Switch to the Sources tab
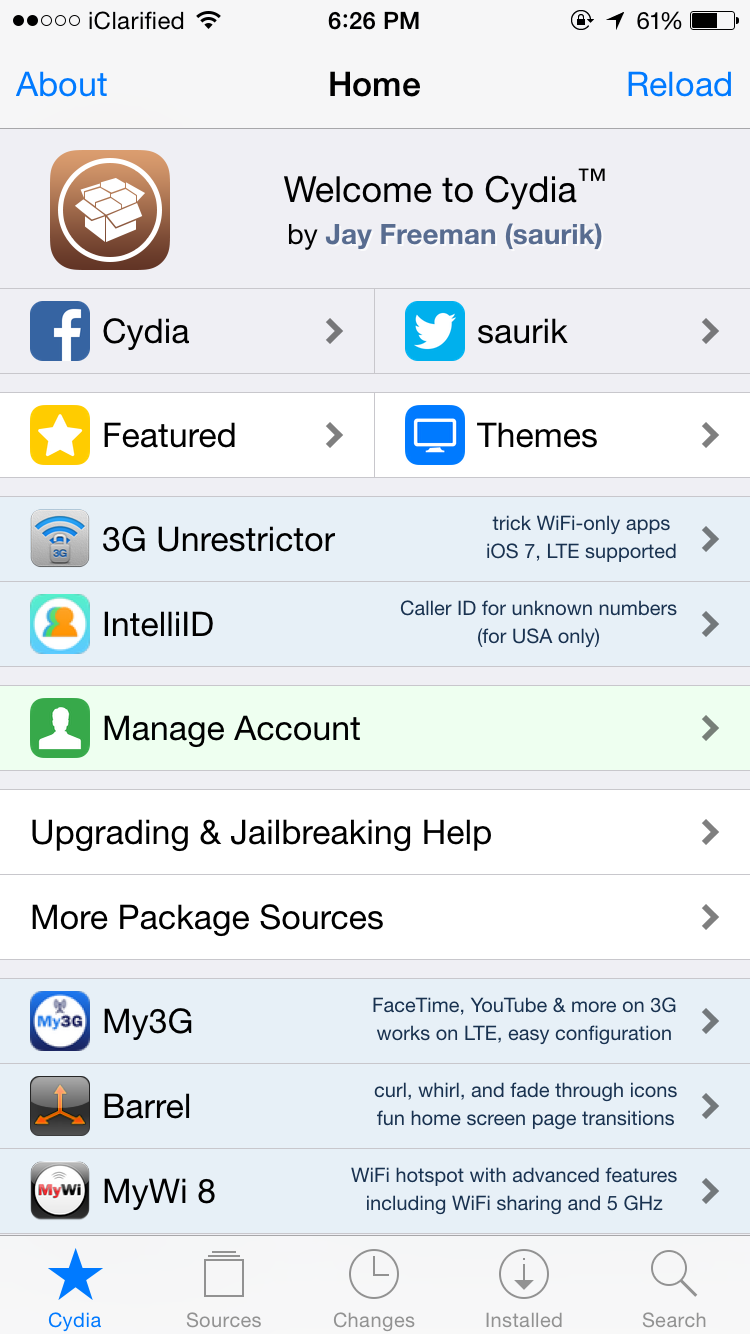The width and height of the screenshot is (750, 1334). (224, 1290)
